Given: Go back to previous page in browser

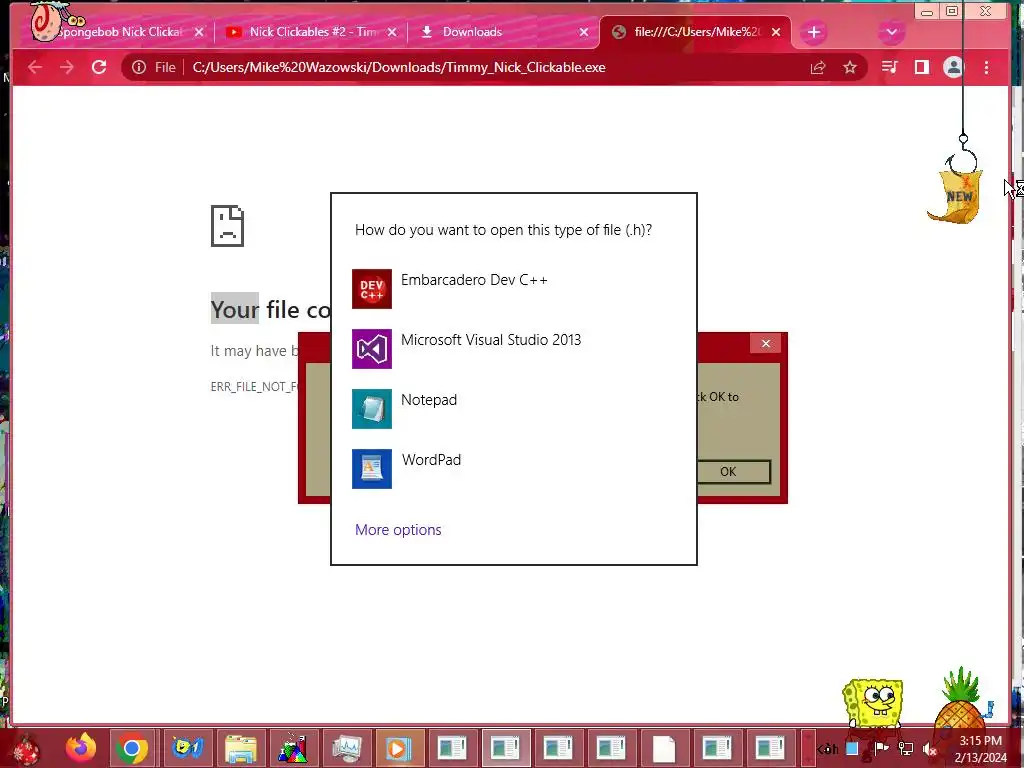Looking at the screenshot, I should click(x=35, y=67).
